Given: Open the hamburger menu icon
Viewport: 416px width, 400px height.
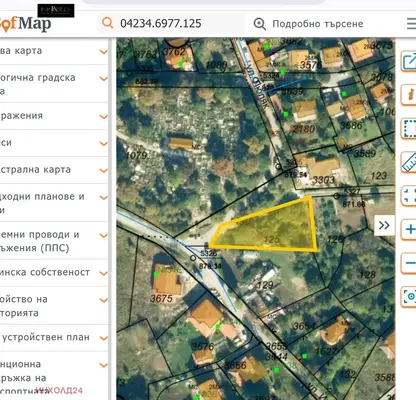Looking at the screenshot, I should (411, 24).
